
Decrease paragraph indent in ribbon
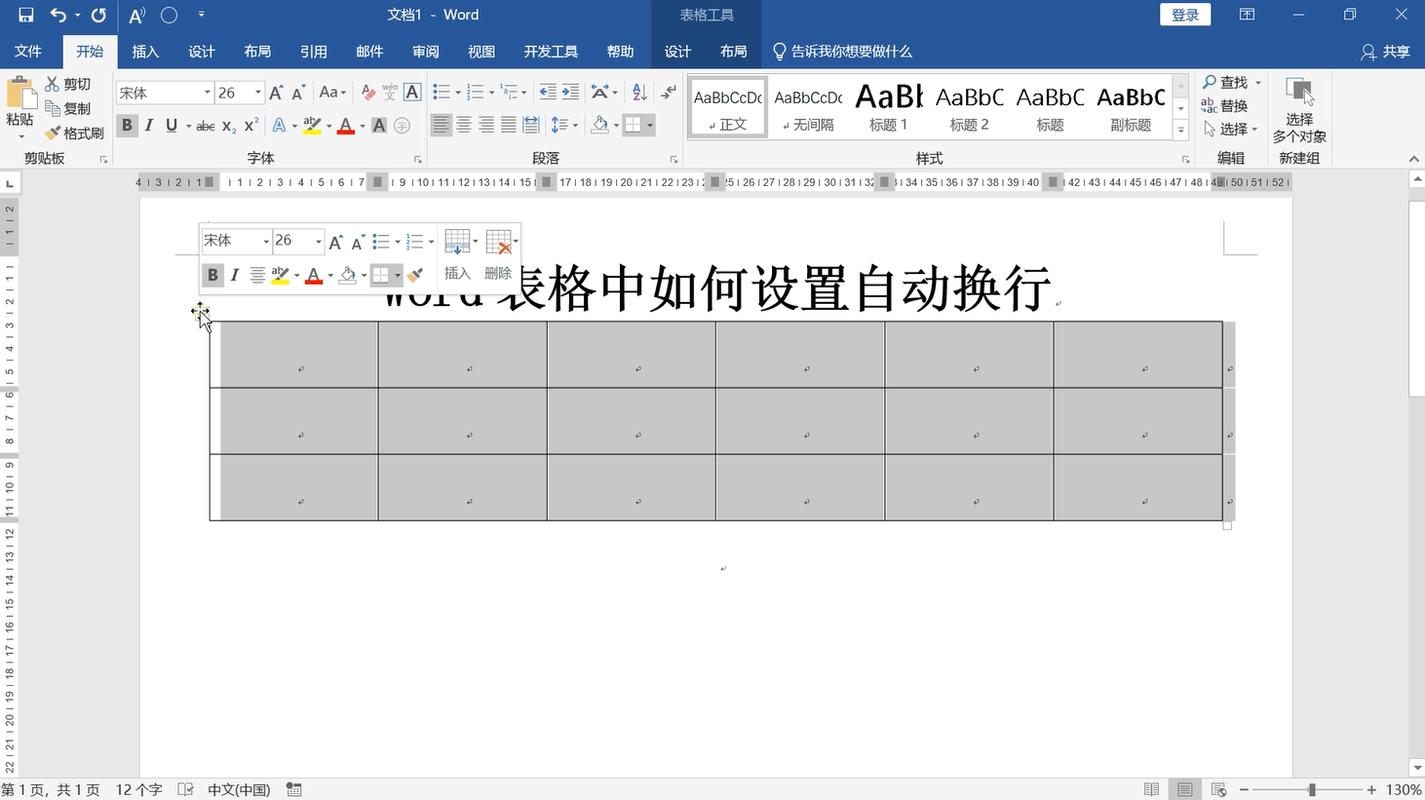[x=548, y=92]
